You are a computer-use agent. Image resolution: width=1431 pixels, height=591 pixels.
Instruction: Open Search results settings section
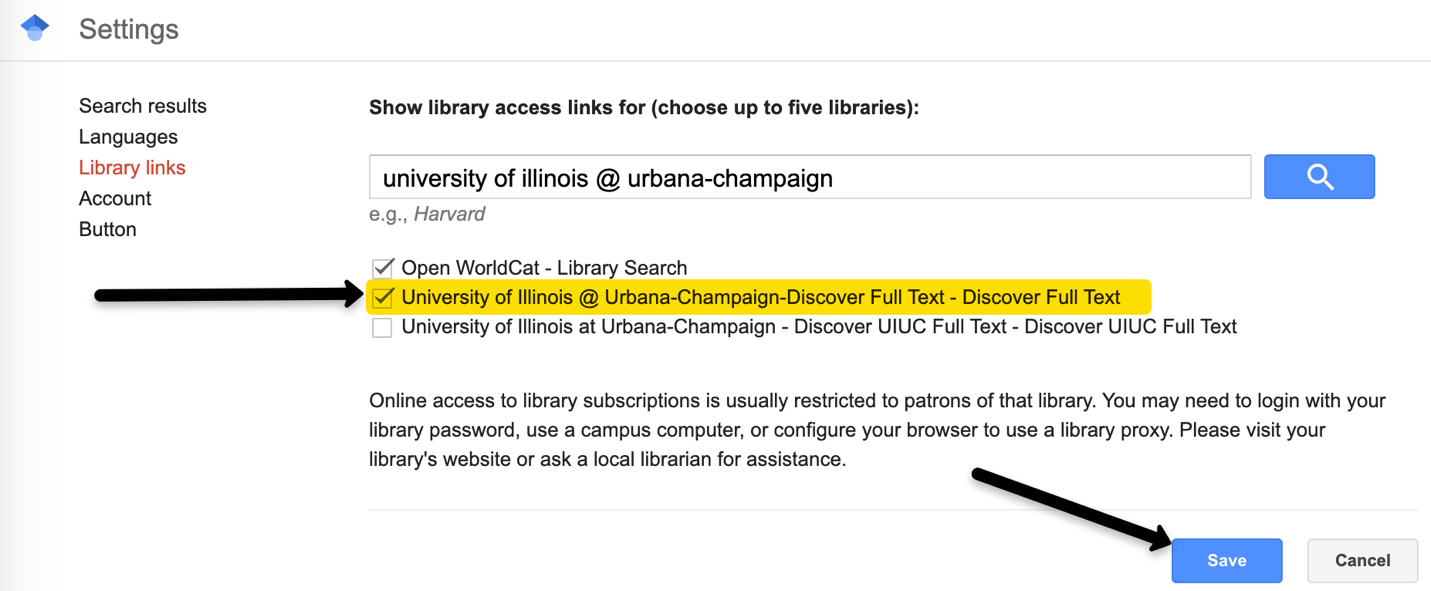(143, 106)
